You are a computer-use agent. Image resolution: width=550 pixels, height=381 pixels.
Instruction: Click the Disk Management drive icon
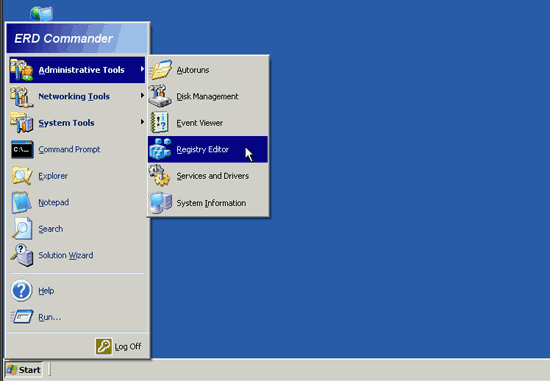(160, 96)
